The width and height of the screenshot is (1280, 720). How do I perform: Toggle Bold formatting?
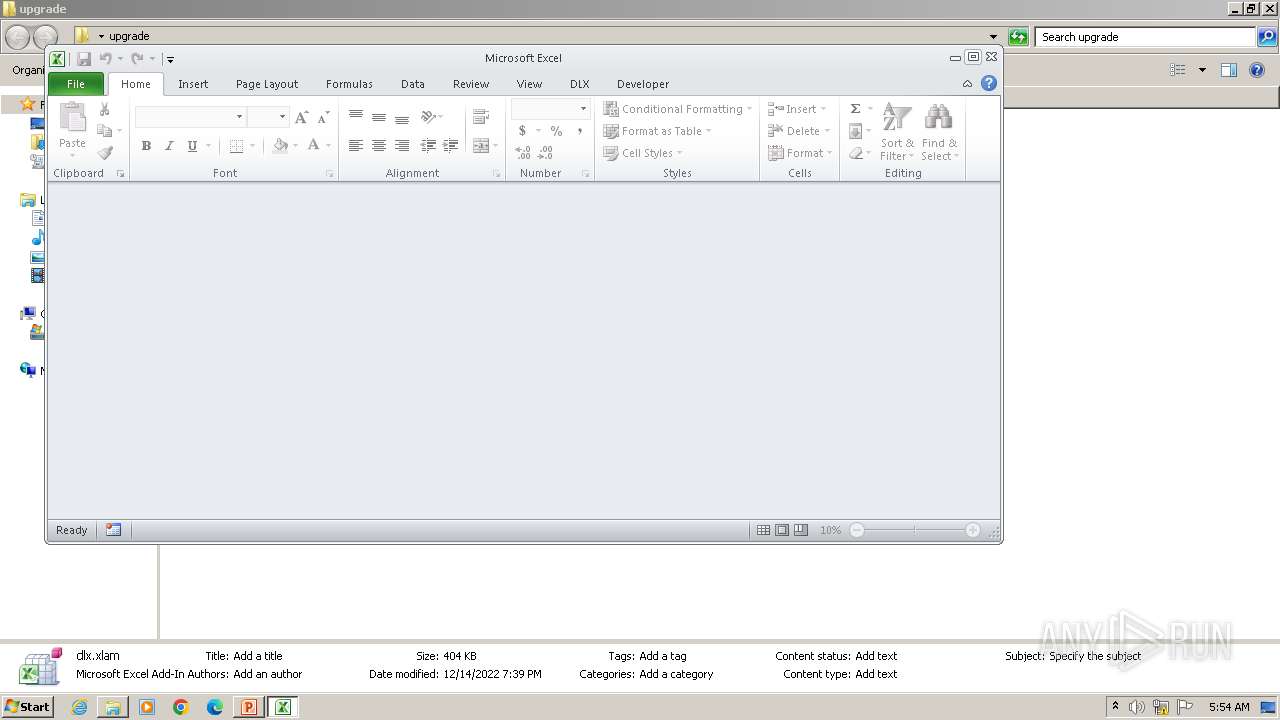click(146, 146)
